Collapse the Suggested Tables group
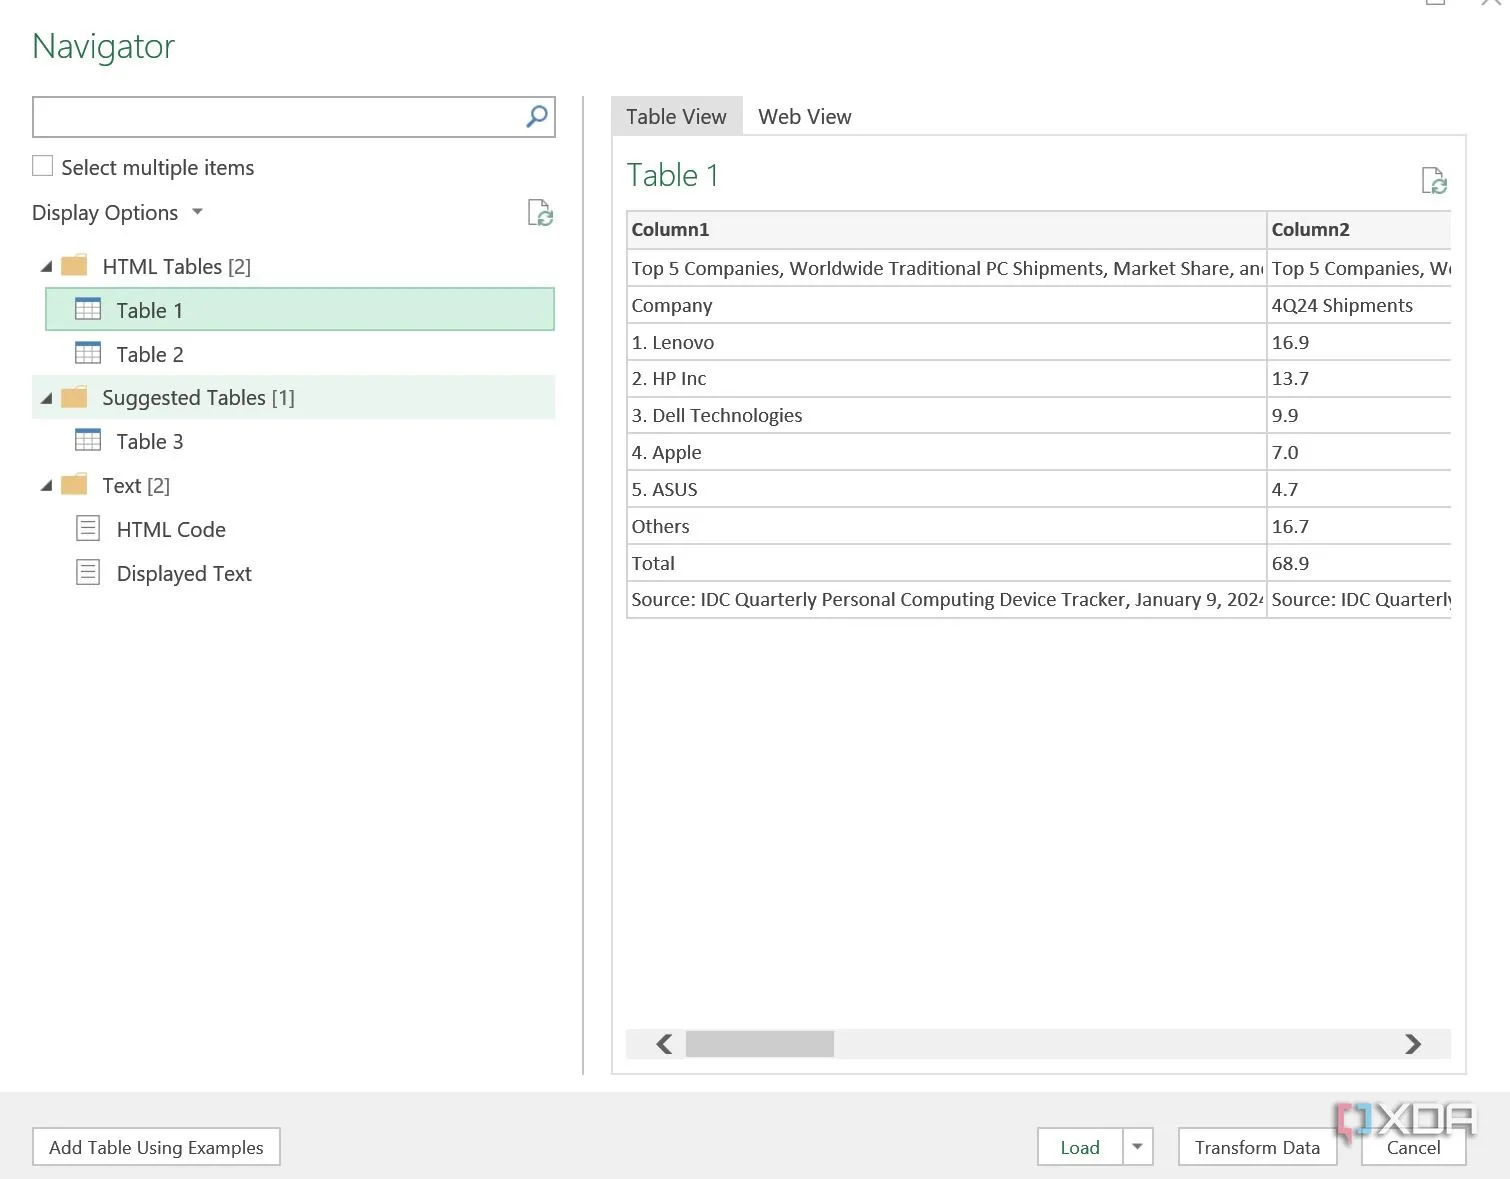 click(x=46, y=398)
